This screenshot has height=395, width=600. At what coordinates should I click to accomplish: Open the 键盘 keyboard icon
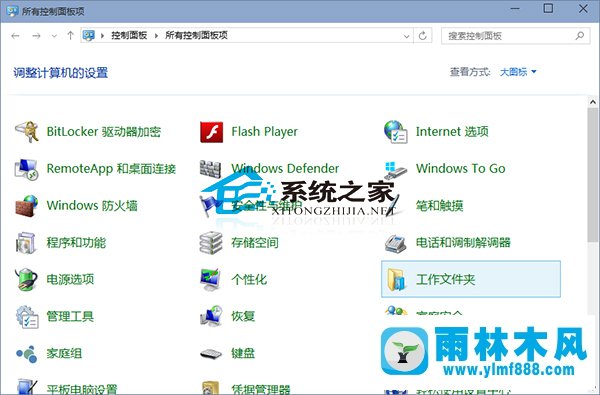click(x=211, y=354)
